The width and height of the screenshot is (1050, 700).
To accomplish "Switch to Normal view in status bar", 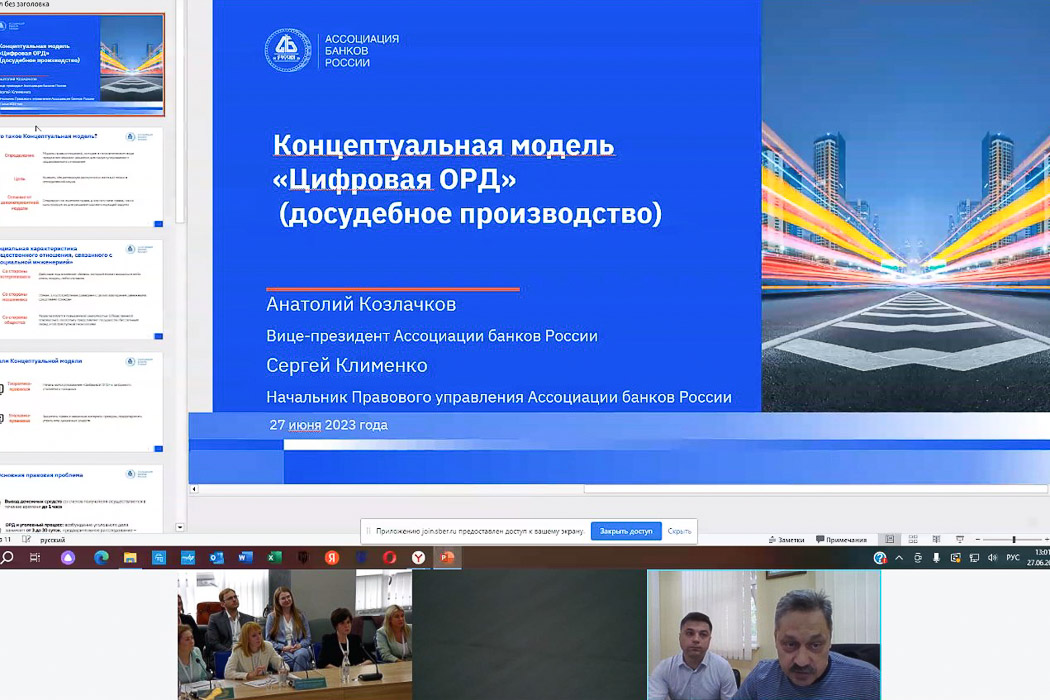I will pyautogui.click(x=889, y=539).
